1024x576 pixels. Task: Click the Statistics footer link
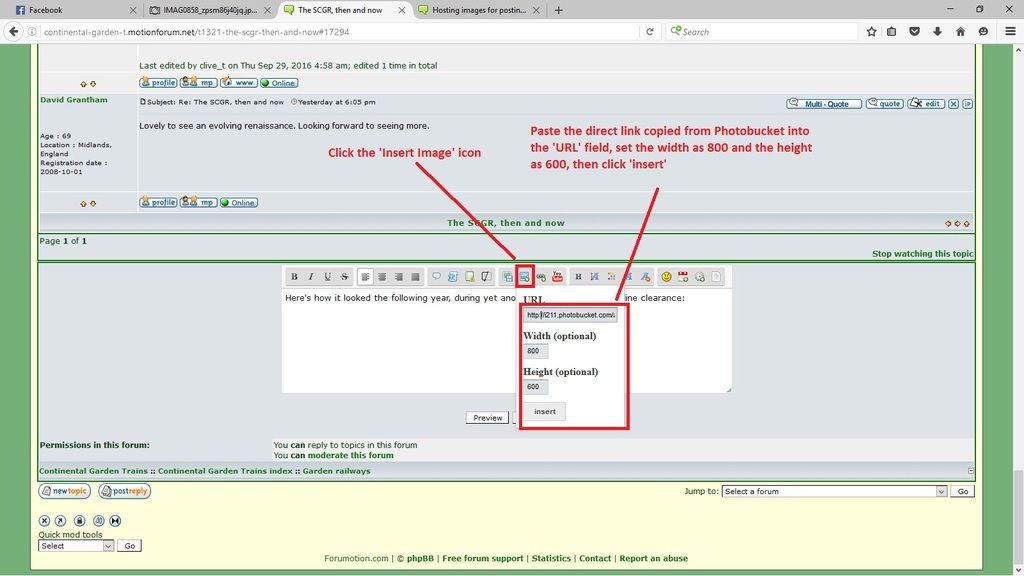[x=551, y=558]
